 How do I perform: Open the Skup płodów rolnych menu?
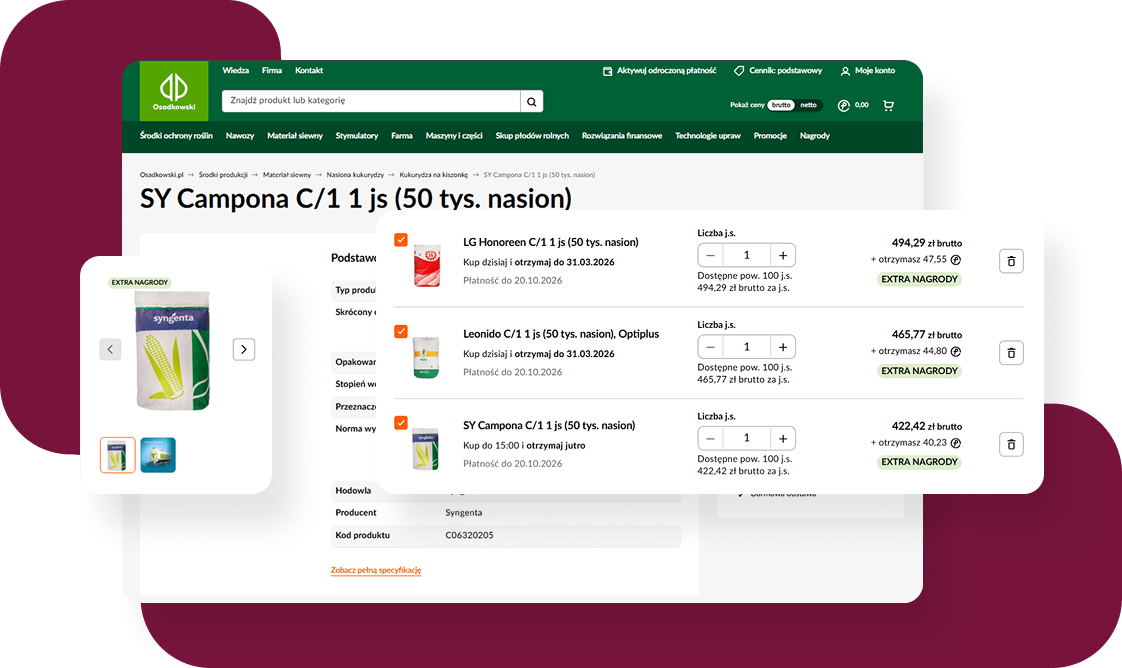(532, 136)
